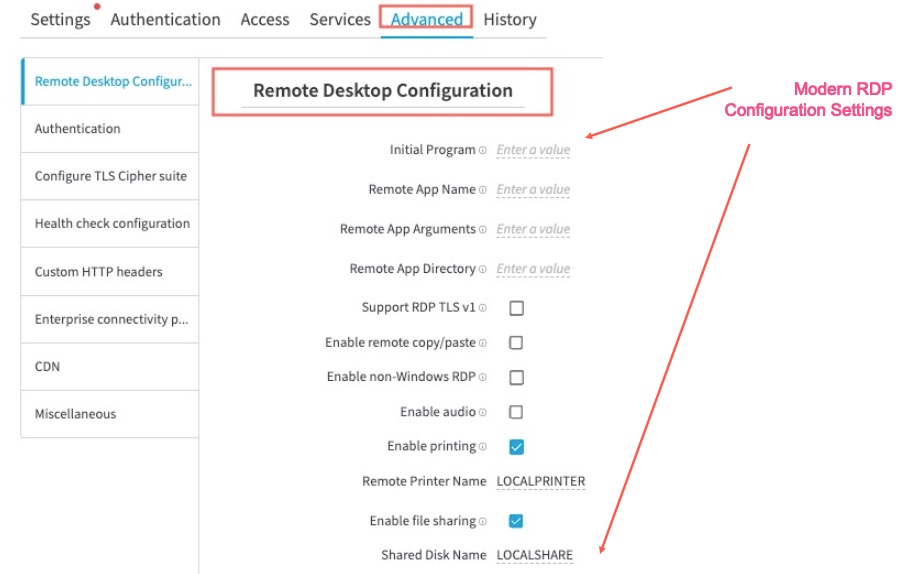This screenshot has width=900, height=574.
Task: Open the Services tab
Action: pyautogui.click(x=340, y=19)
